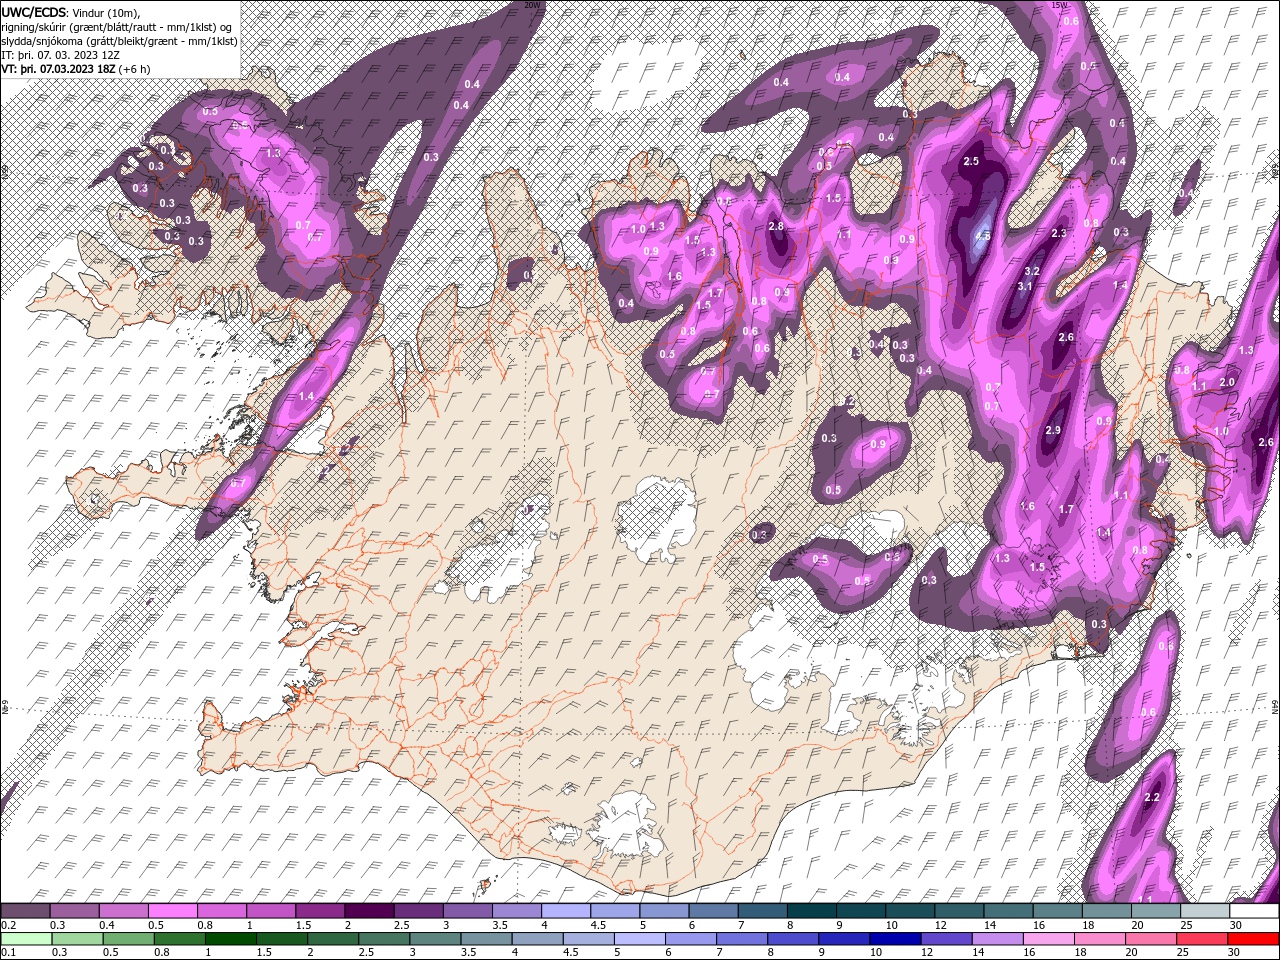Viewport: 1280px width, 960px height.
Task: Click the VT: þri. 07.03.2023 18Z valid time
Action: [x=58, y=68]
